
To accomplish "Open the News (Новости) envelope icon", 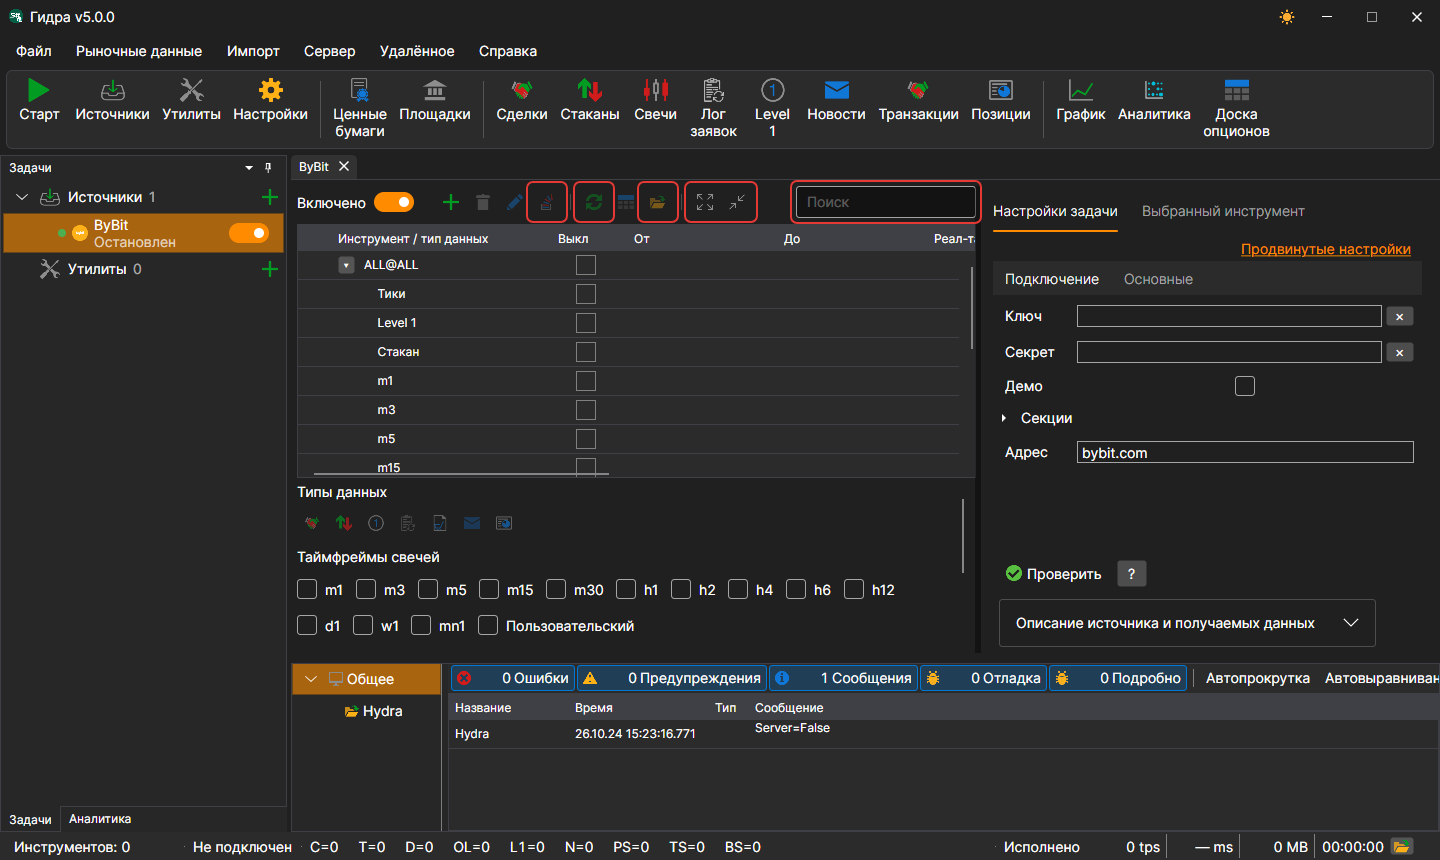I will click(836, 90).
